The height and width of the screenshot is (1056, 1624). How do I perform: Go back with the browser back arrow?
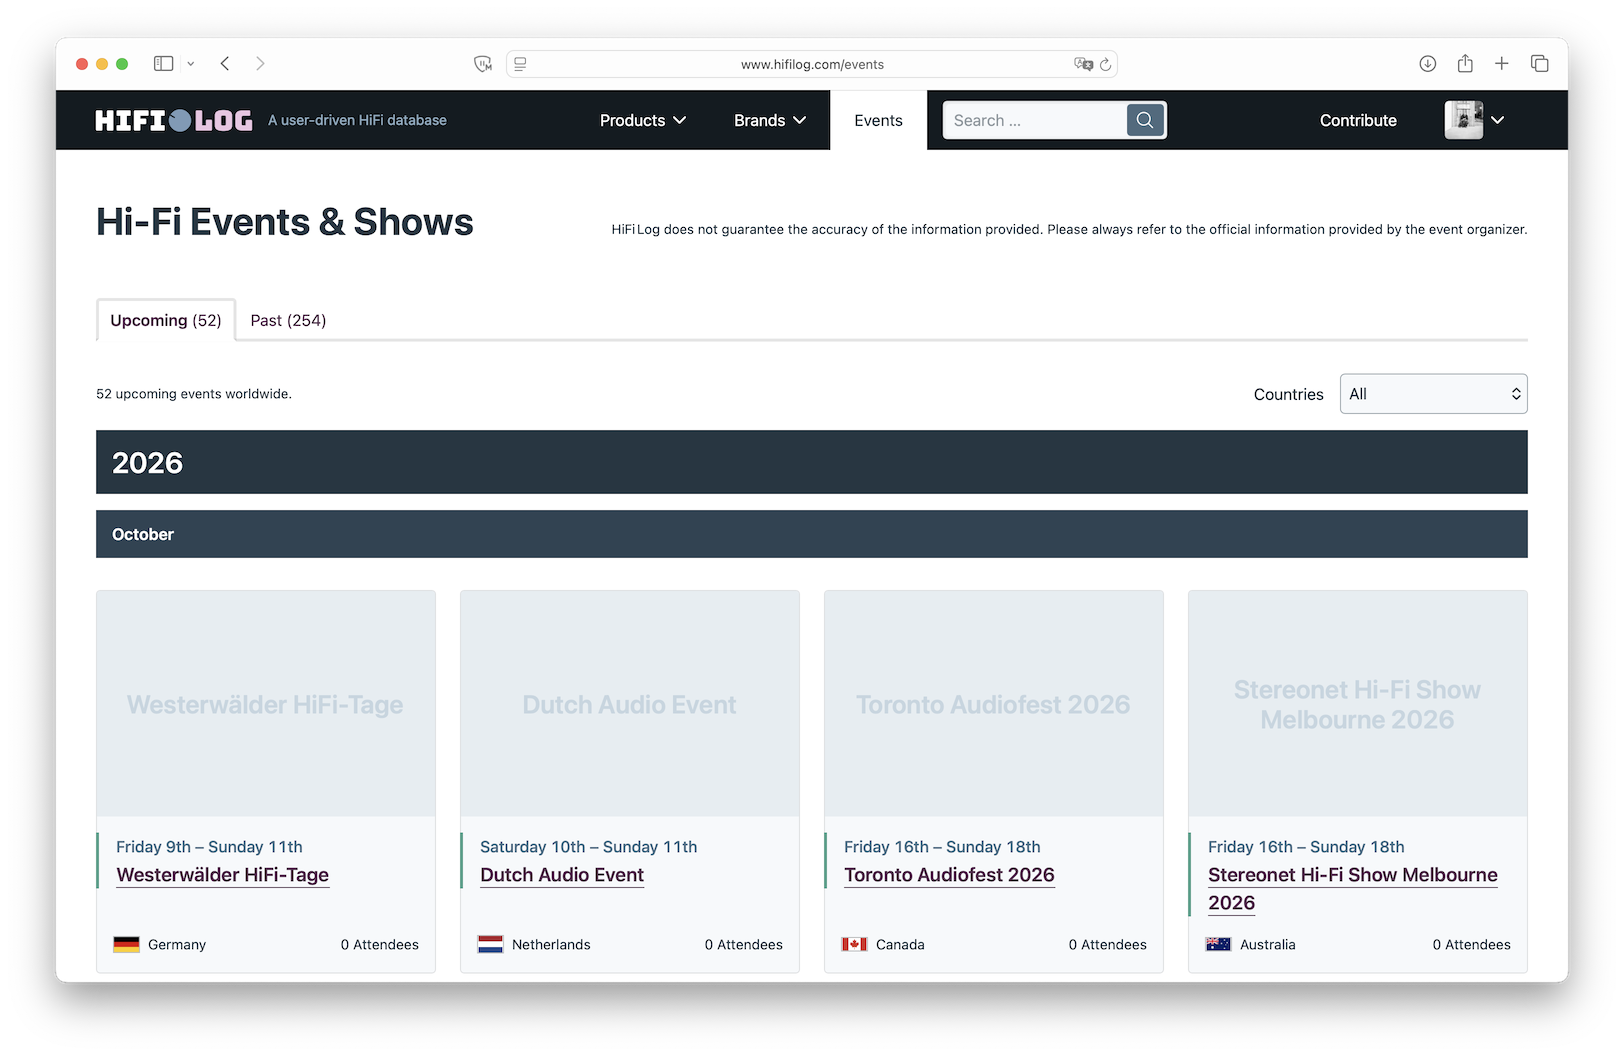coord(226,64)
